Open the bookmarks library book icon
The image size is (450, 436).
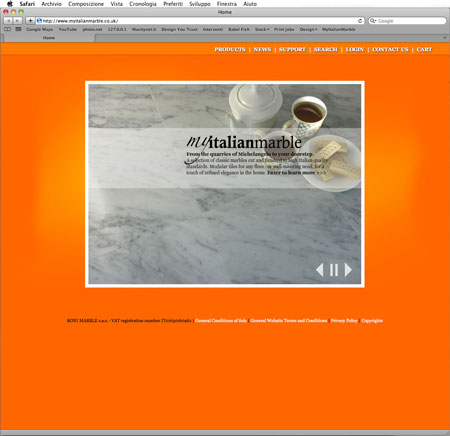pyautogui.click(x=7, y=29)
